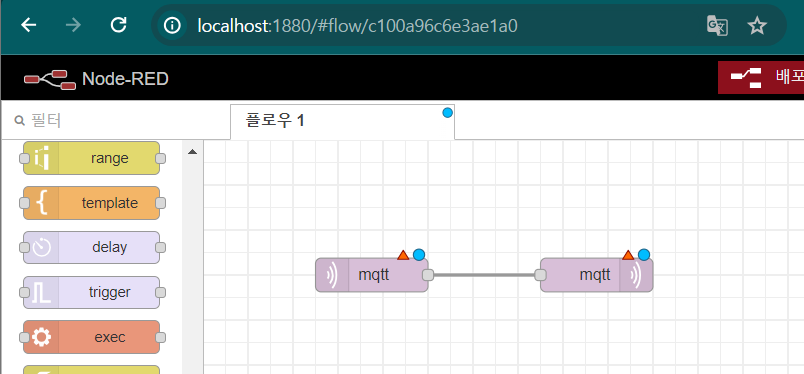Click the blue changed dot on mqtt in node
The height and width of the screenshot is (374, 804).
click(419, 254)
